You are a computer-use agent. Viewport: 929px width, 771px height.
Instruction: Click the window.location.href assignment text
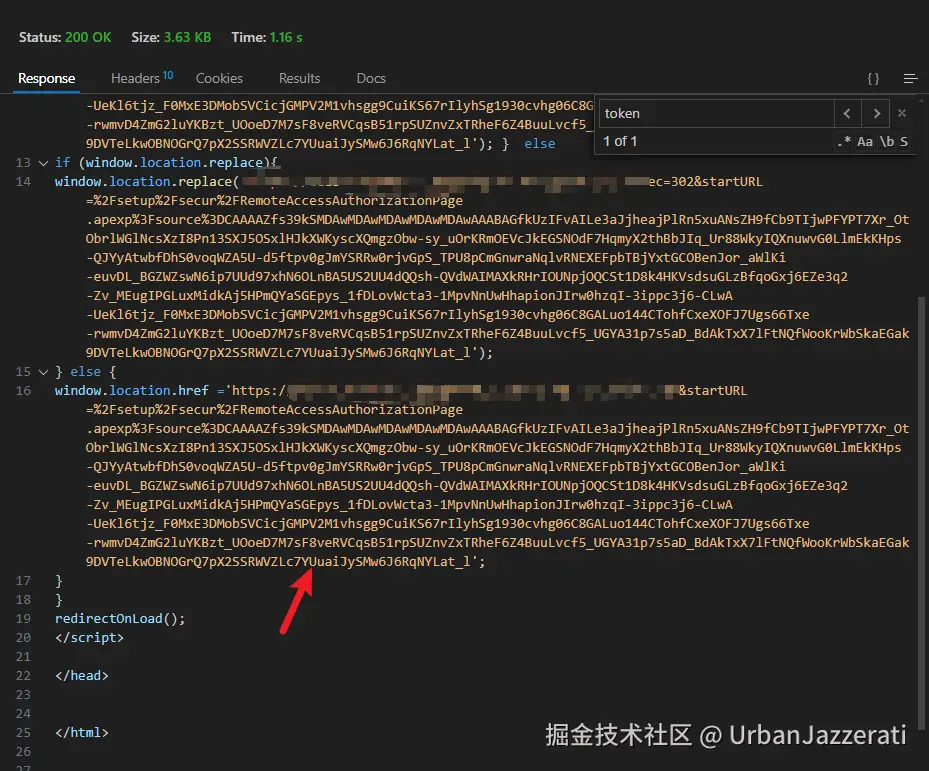(132, 391)
